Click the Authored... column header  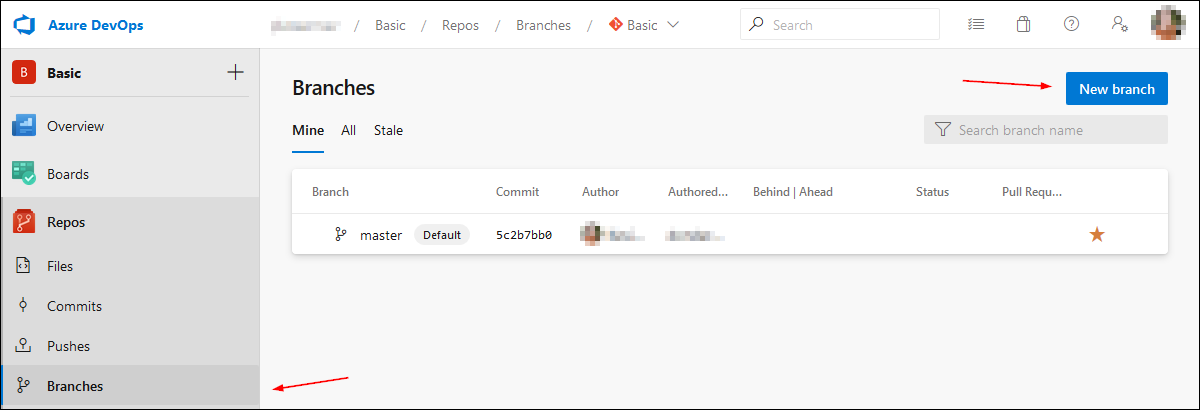(x=698, y=192)
